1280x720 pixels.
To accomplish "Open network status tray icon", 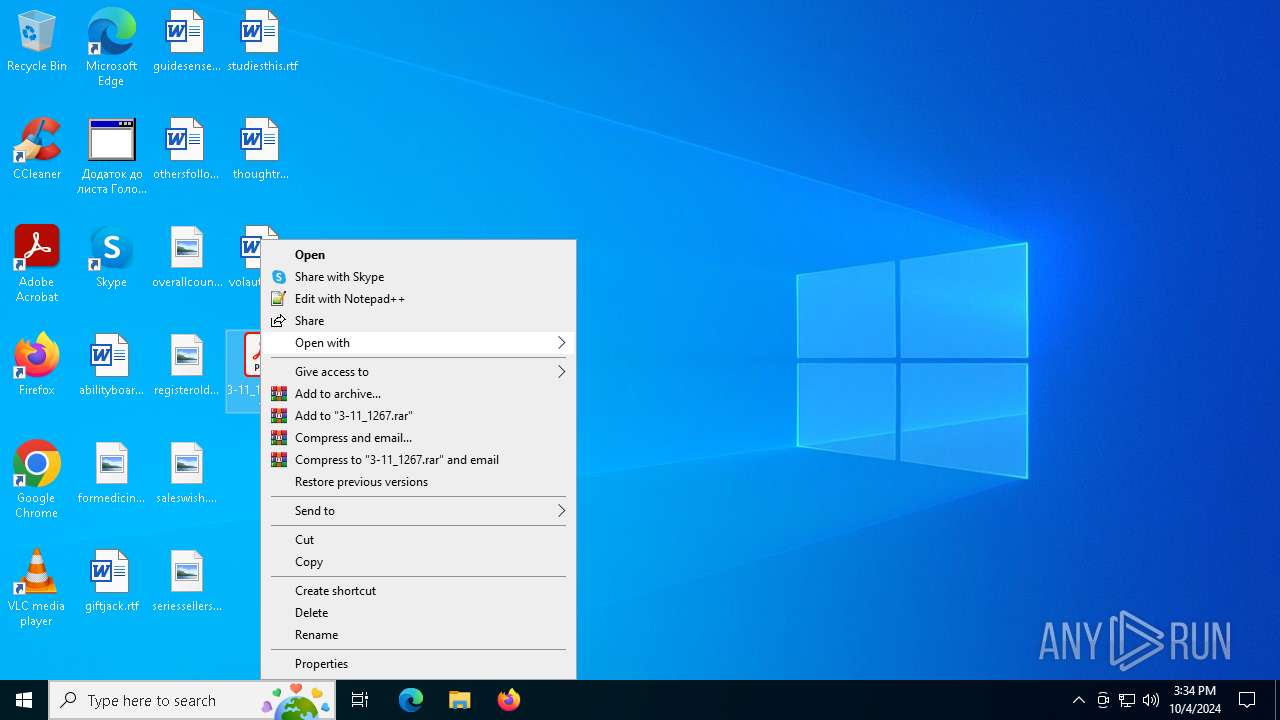I will click(1127, 700).
